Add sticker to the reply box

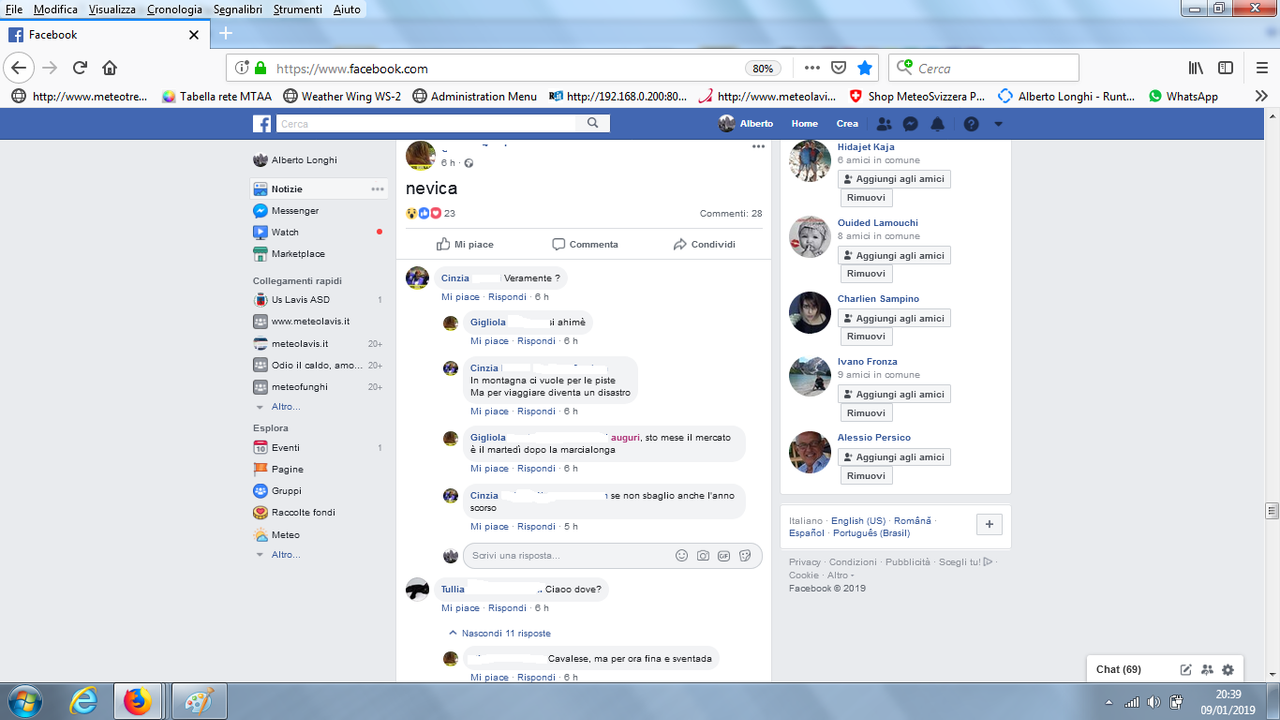[x=745, y=555]
